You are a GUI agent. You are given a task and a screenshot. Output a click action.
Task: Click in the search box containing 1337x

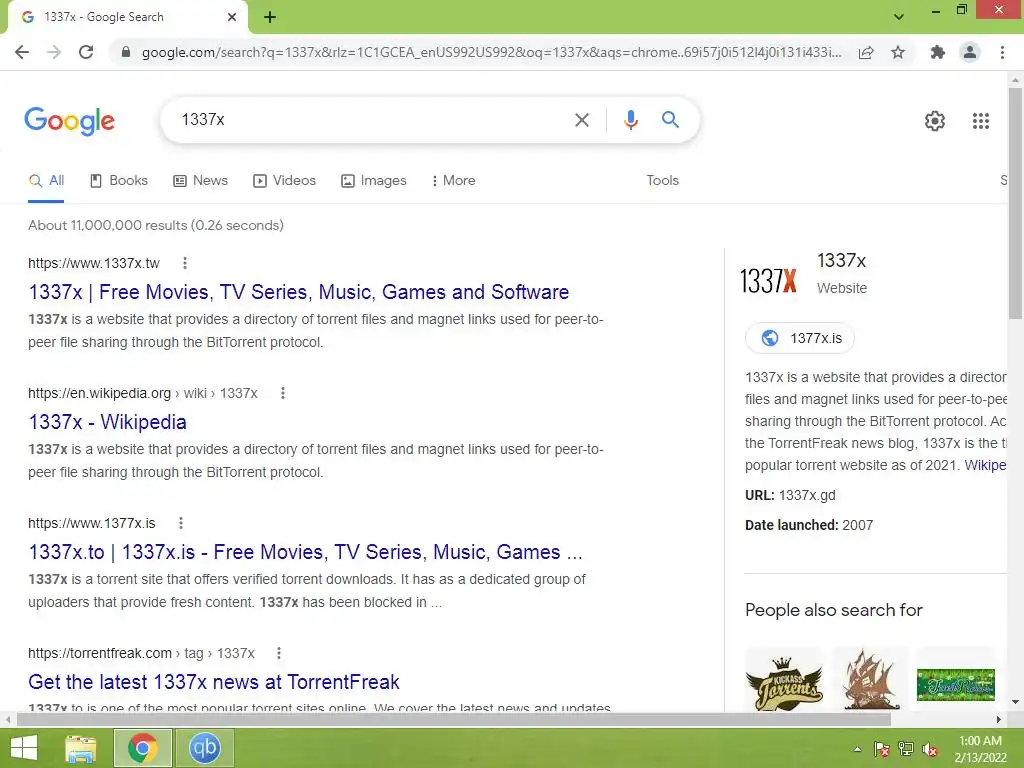tap(372, 120)
